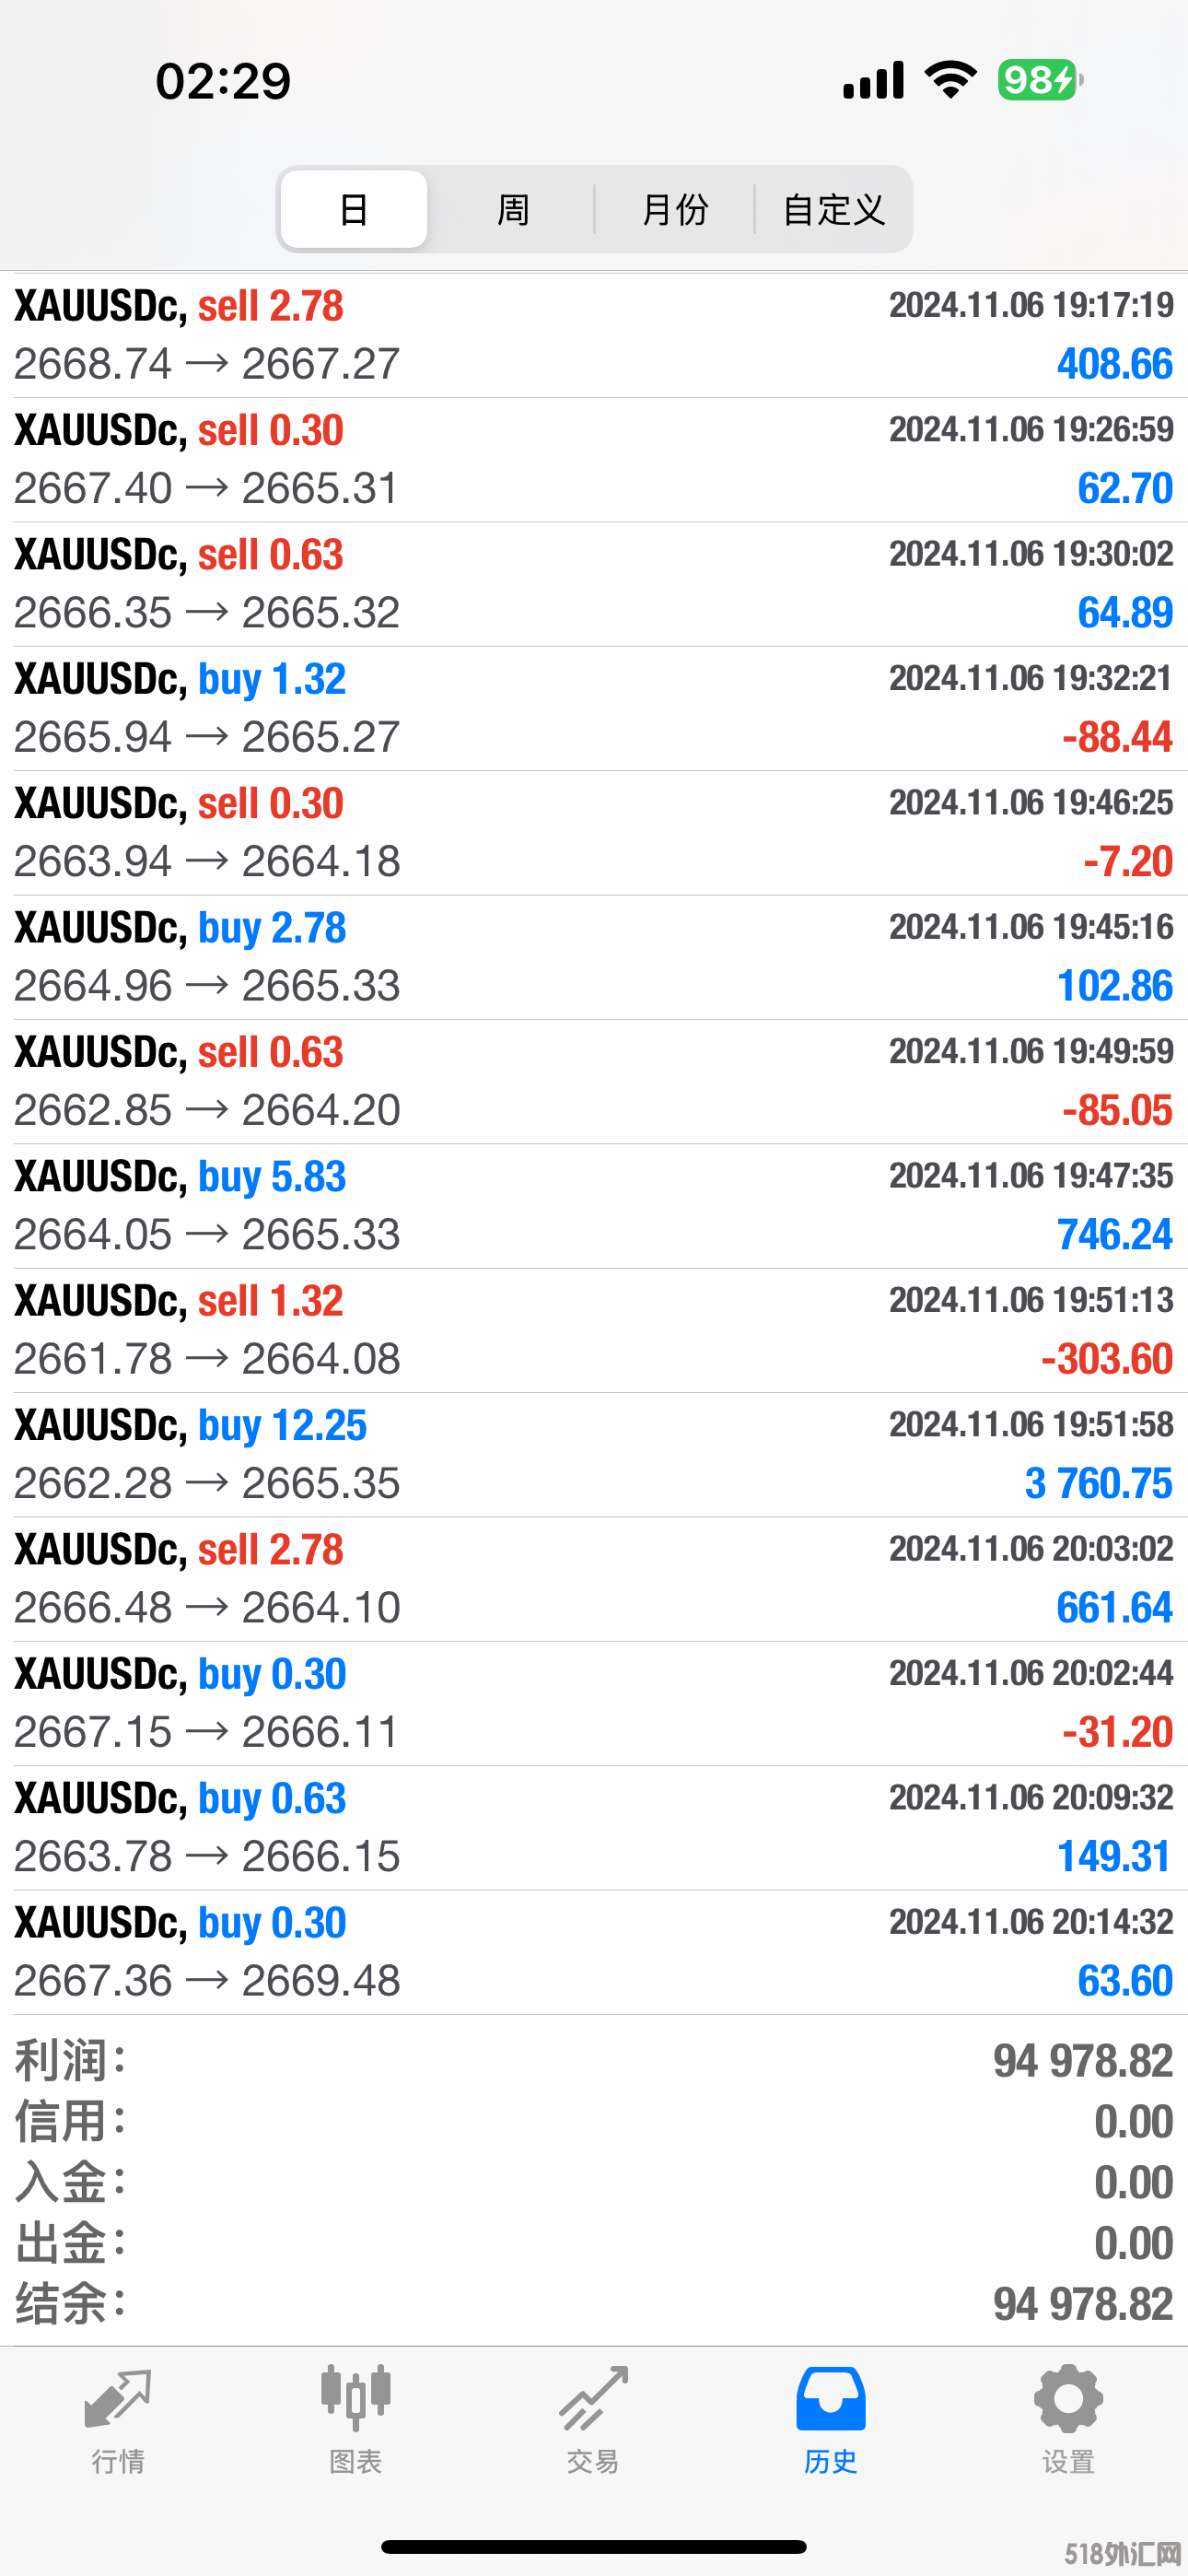
Task: Select the 月份 month period
Action: (x=675, y=209)
